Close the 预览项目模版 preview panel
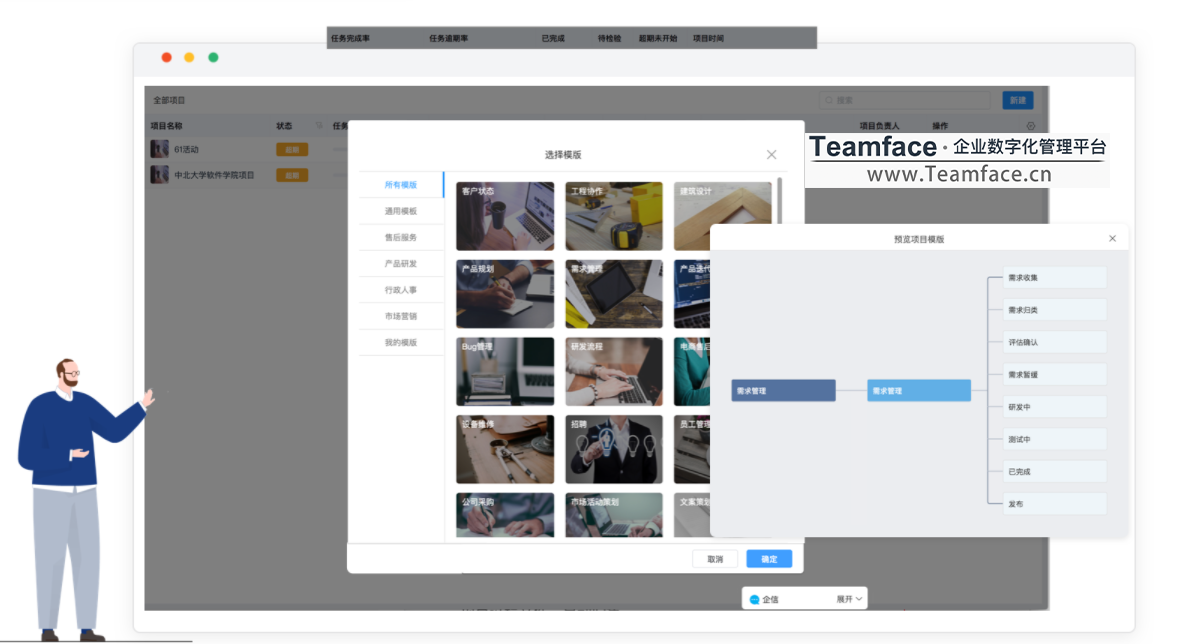 coord(1112,238)
